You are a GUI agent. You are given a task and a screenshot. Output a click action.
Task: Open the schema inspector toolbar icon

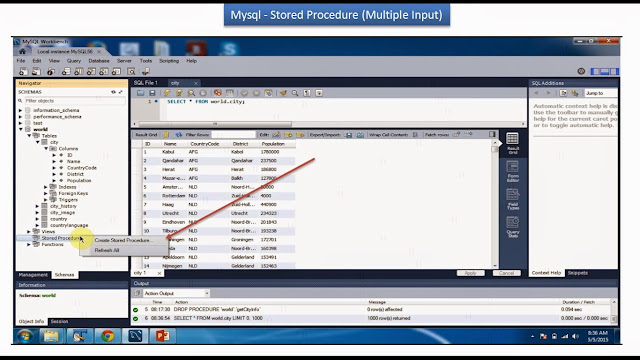tap(51, 71)
